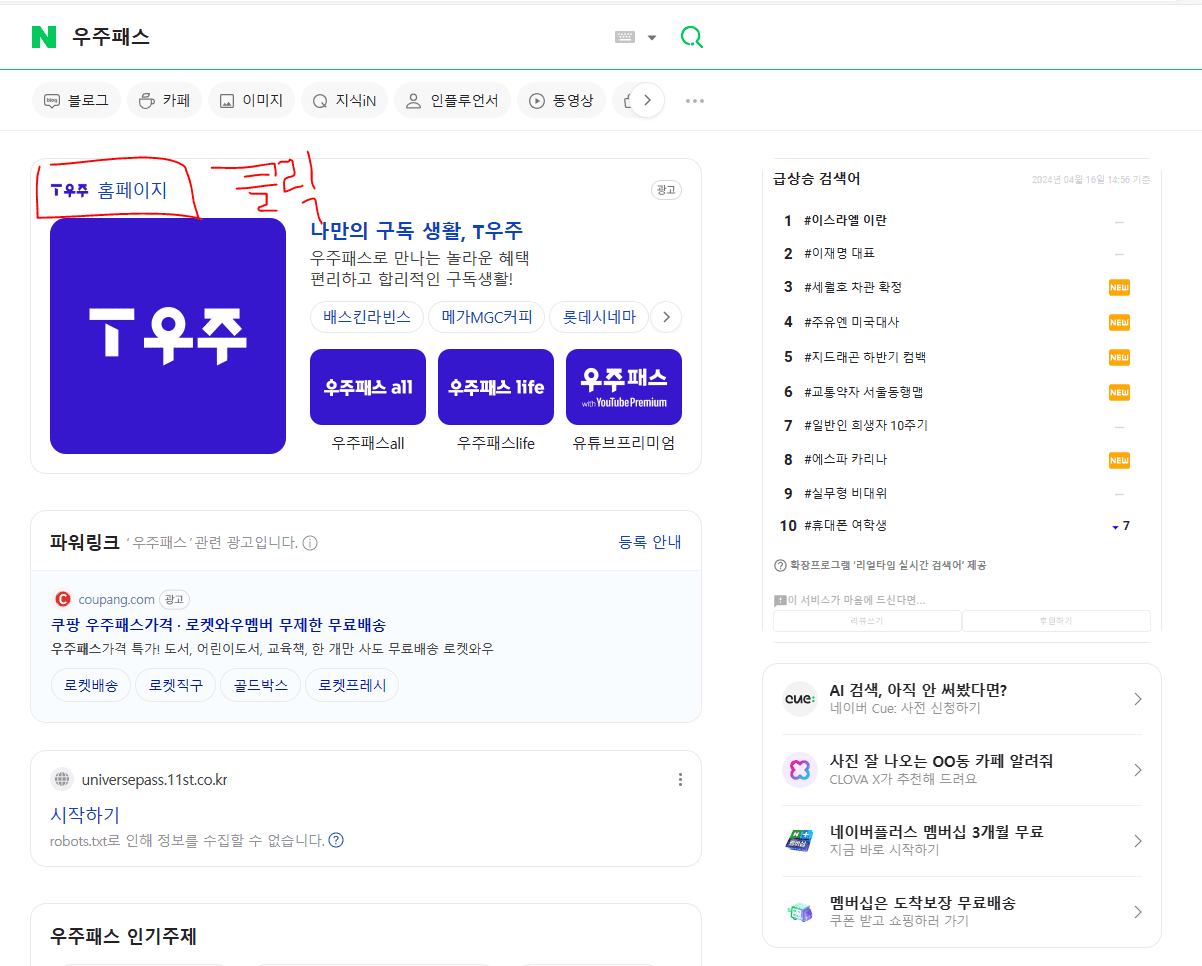Open the 우주패스 life thumbnail
Image resolution: width=1202 pixels, height=966 pixels.
coord(496,387)
